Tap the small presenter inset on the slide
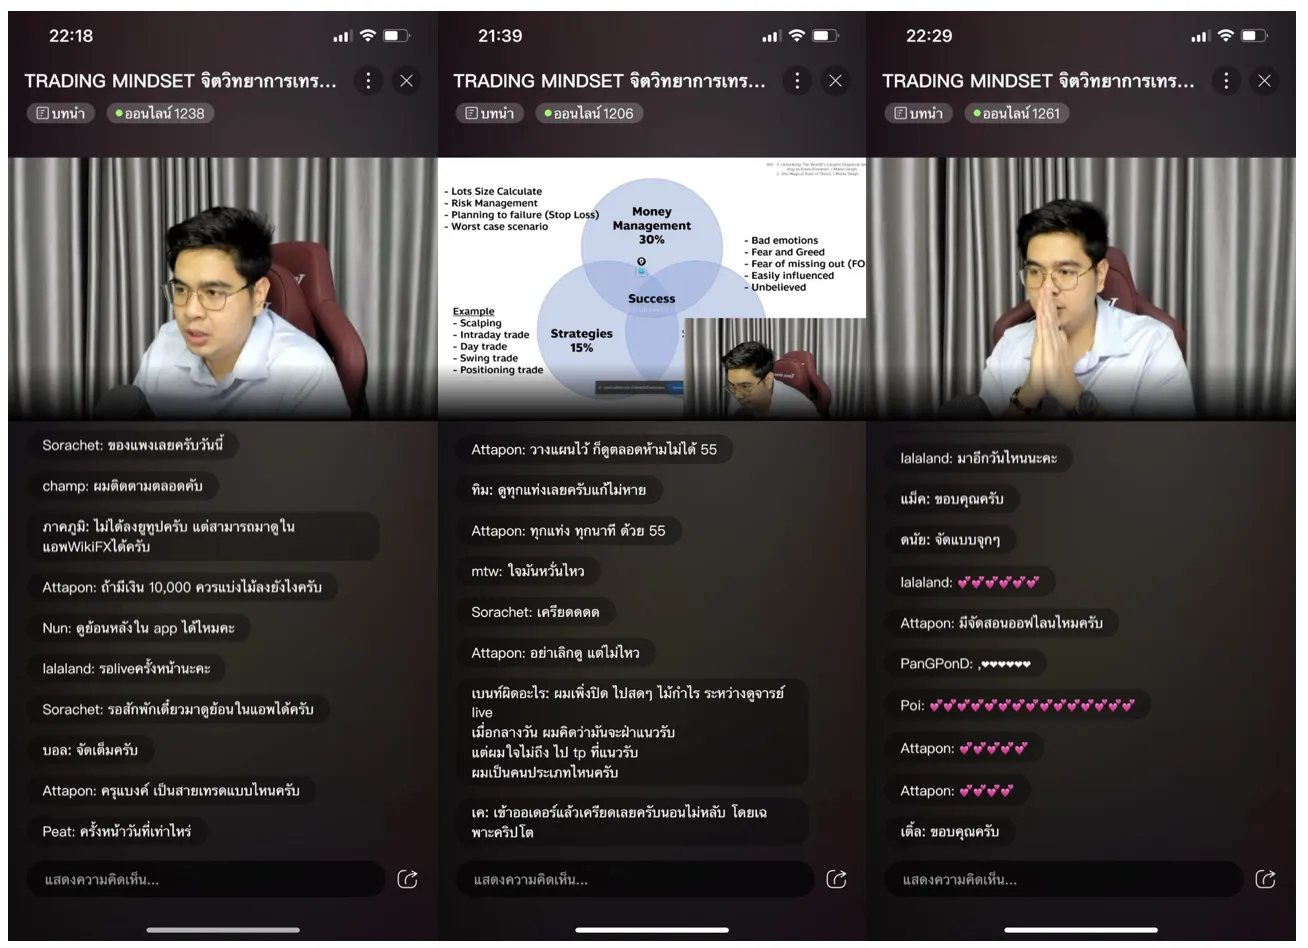This screenshot has height=948, width=1308. [x=775, y=368]
